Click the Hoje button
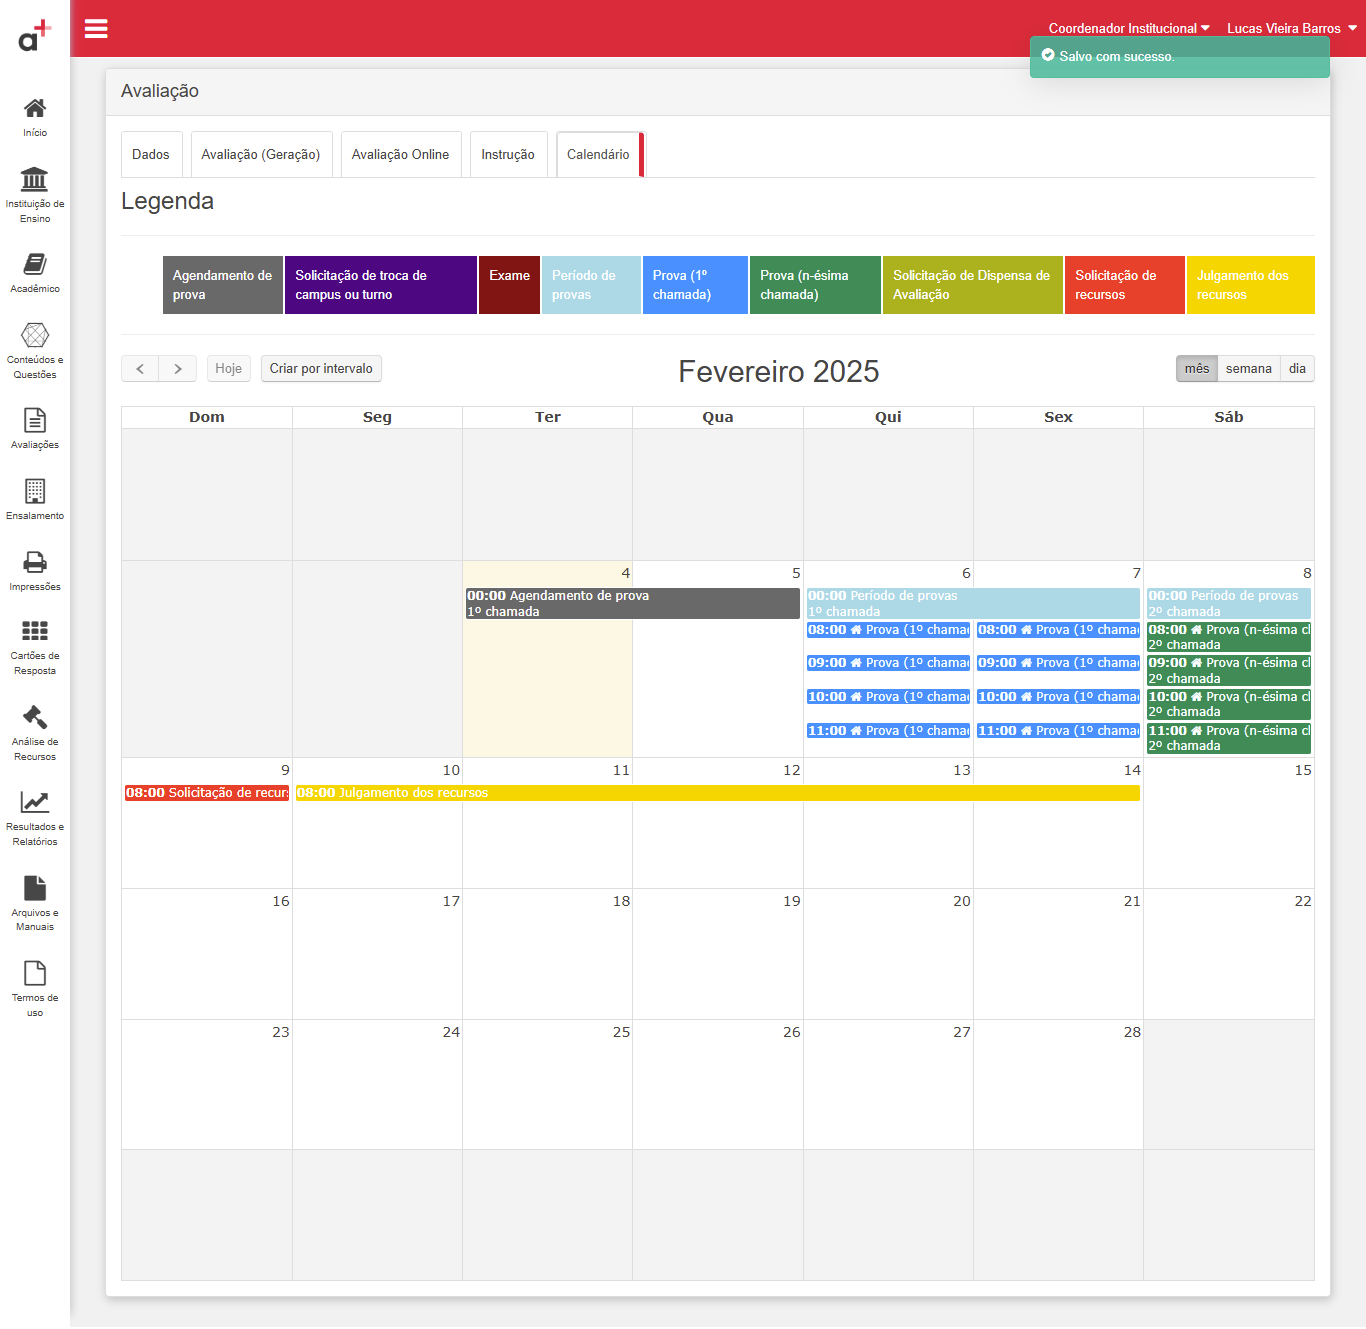This screenshot has height=1329, width=1366. pos(228,369)
